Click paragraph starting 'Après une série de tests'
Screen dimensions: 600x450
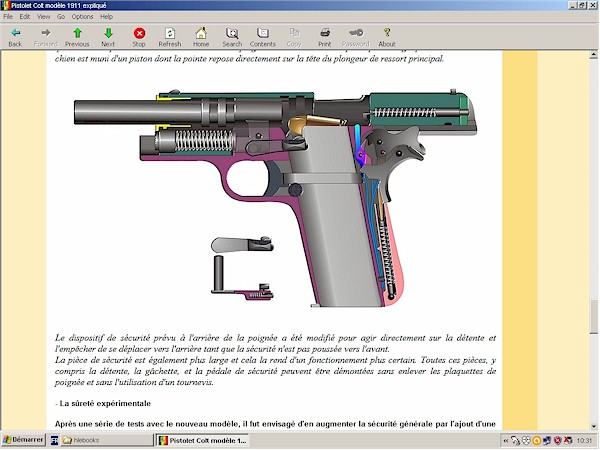tap(275, 424)
